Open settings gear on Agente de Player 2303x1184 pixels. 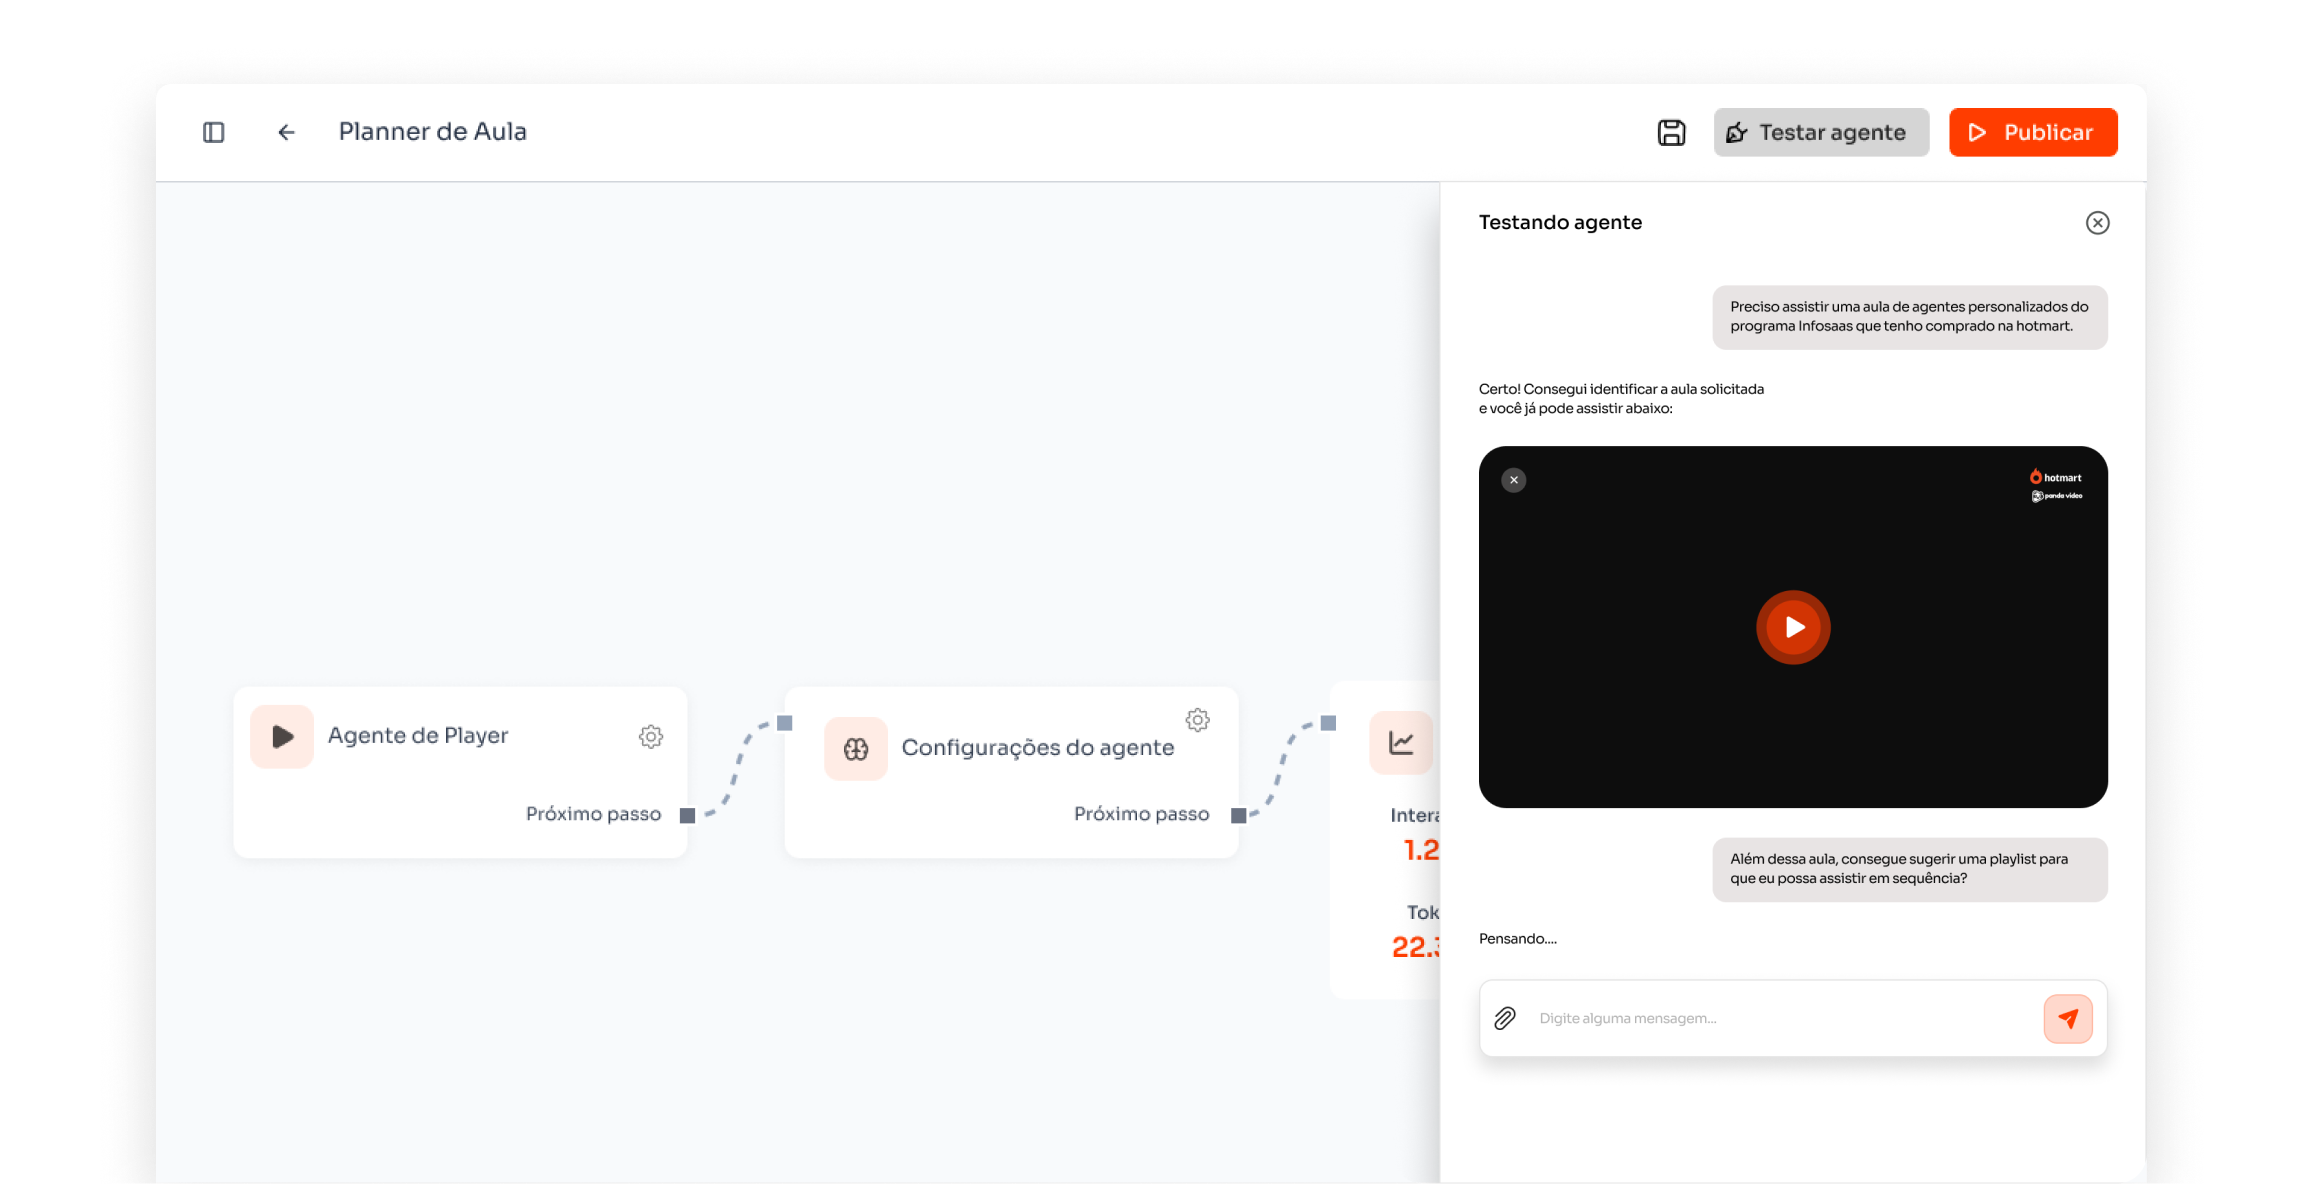click(651, 737)
